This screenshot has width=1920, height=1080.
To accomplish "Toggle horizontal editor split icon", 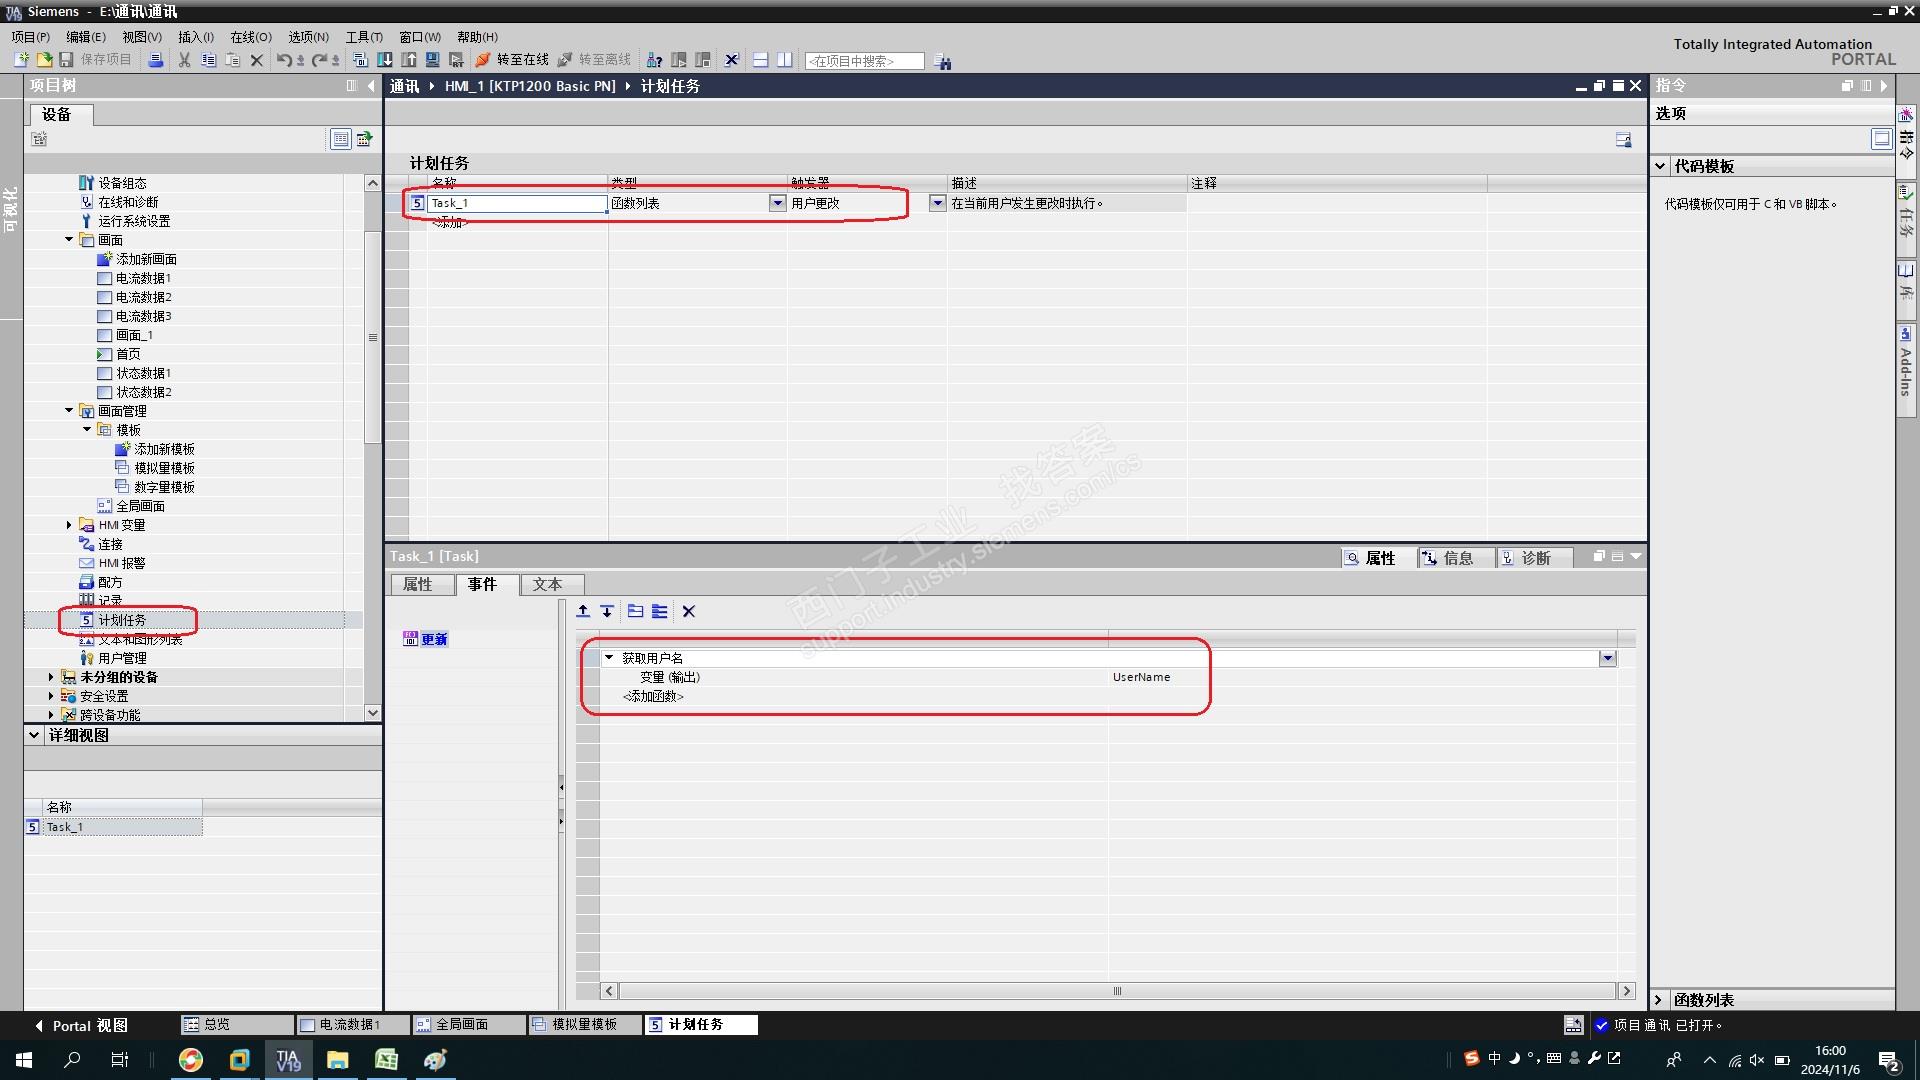I will pos(760,60).
